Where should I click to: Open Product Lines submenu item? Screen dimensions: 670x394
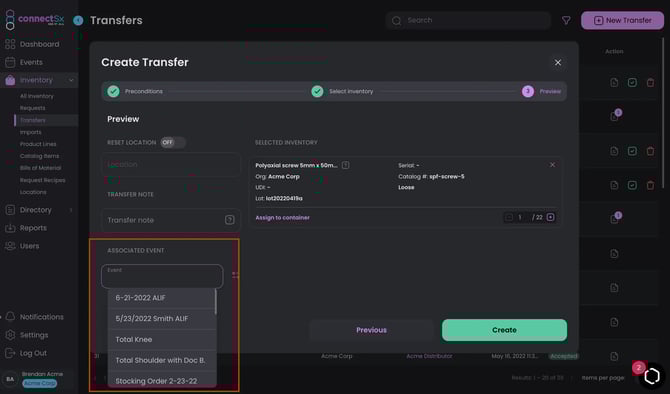38,144
